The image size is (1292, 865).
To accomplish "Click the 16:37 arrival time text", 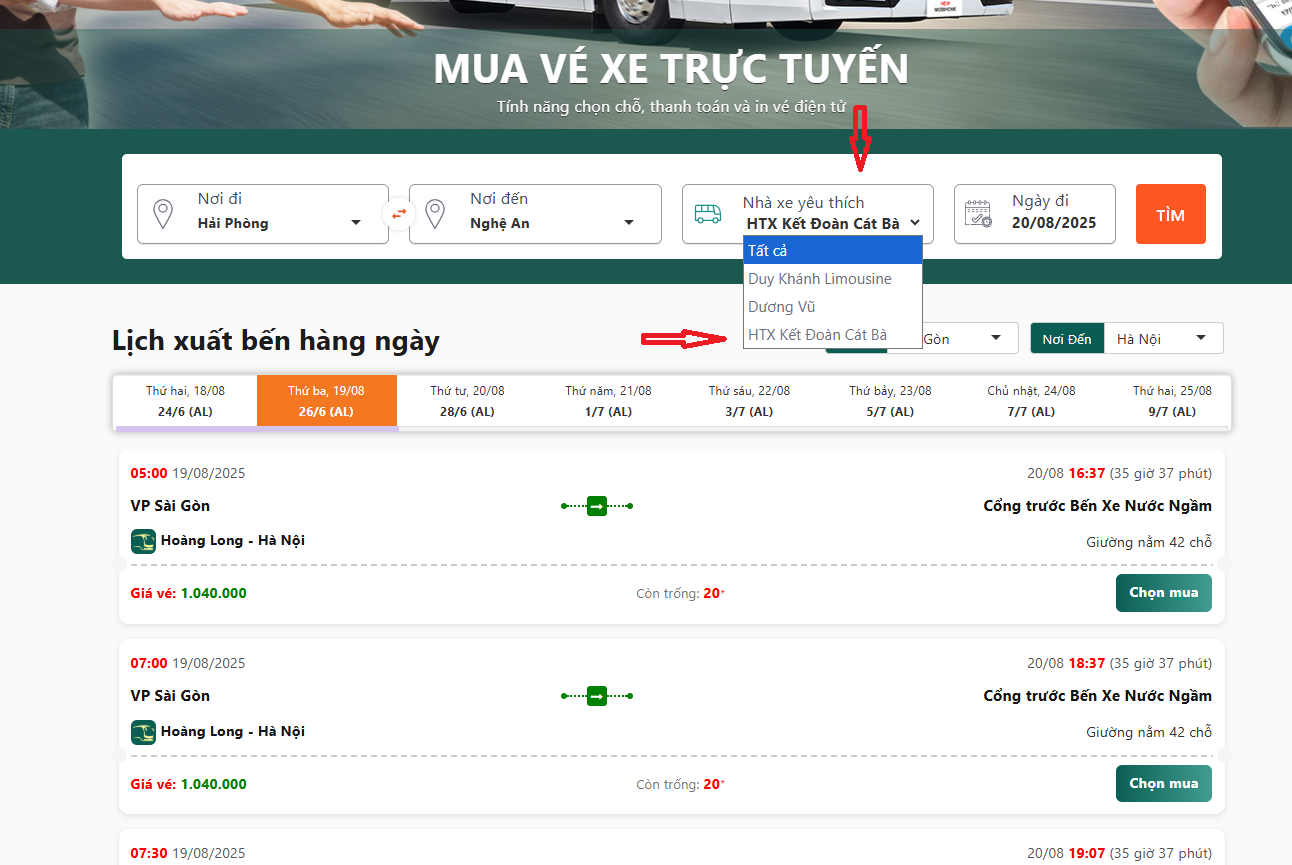I will (1086, 473).
